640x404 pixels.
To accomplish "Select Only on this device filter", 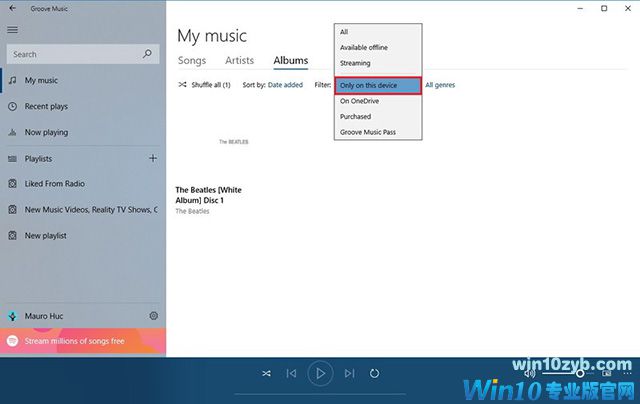I will click(x=378, y=86).
